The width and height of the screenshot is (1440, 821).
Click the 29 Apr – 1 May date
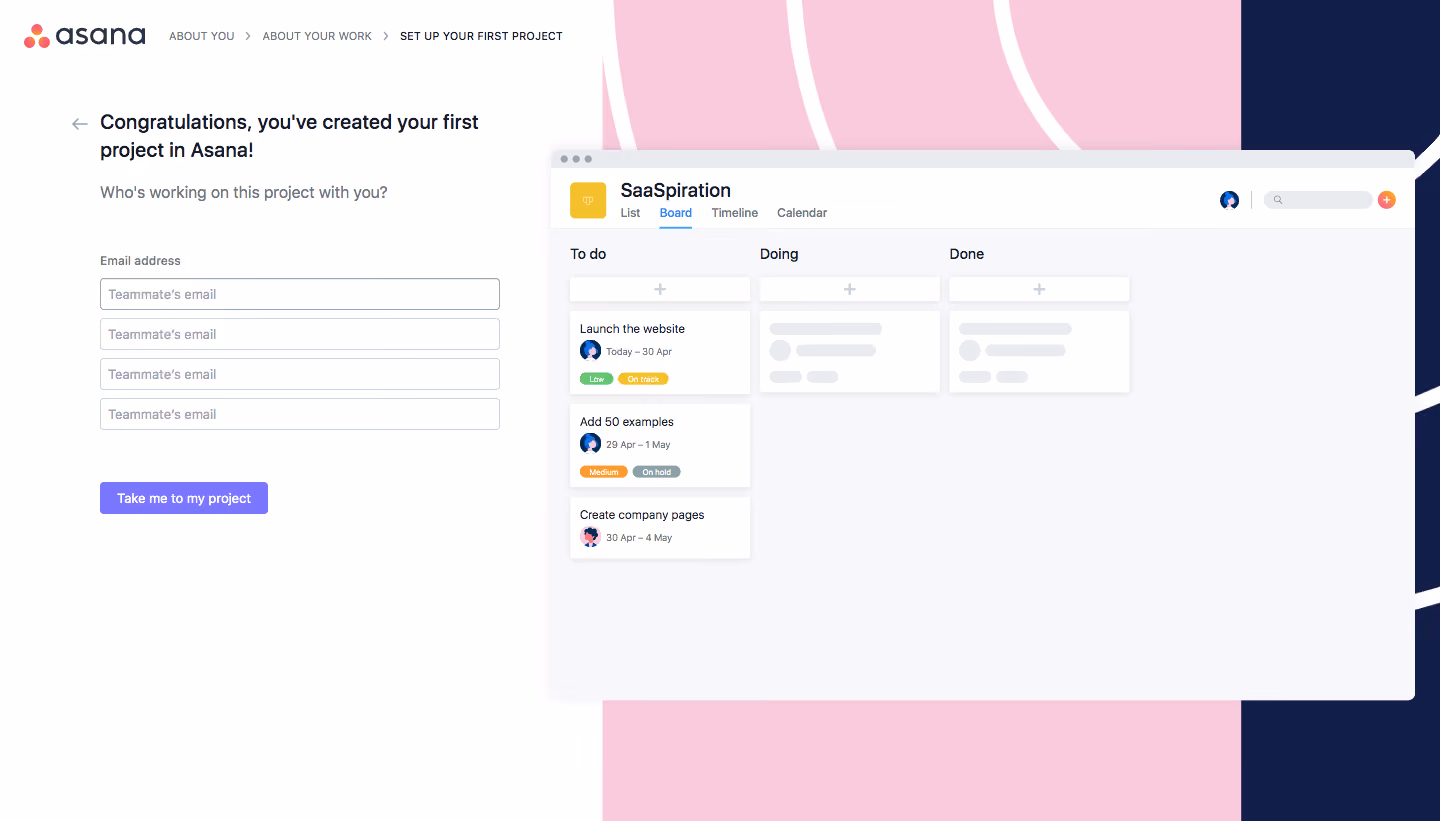point(638,445)
